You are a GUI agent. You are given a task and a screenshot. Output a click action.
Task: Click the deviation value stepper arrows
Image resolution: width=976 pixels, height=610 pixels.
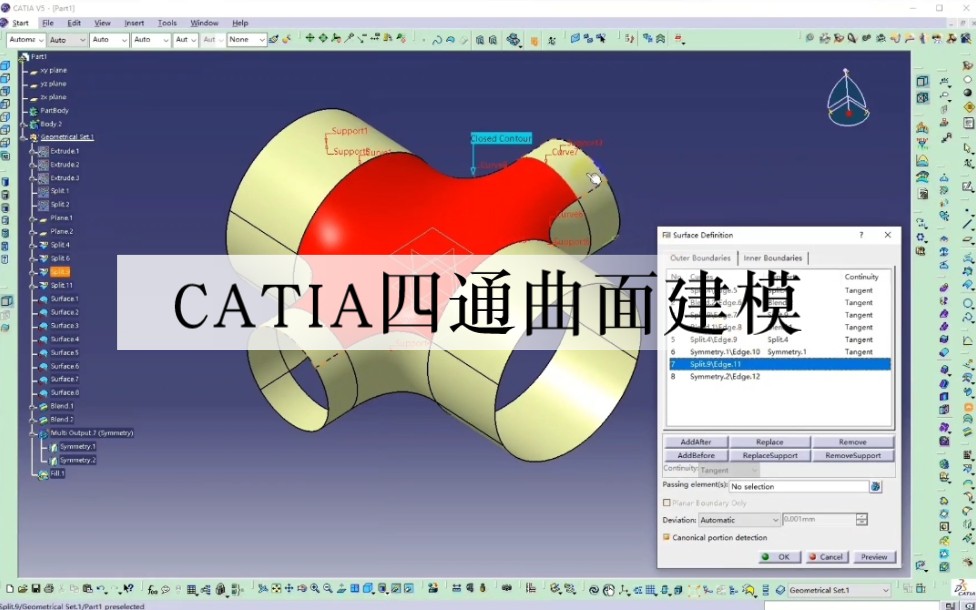pyautogui.click(x=861, y=520)
